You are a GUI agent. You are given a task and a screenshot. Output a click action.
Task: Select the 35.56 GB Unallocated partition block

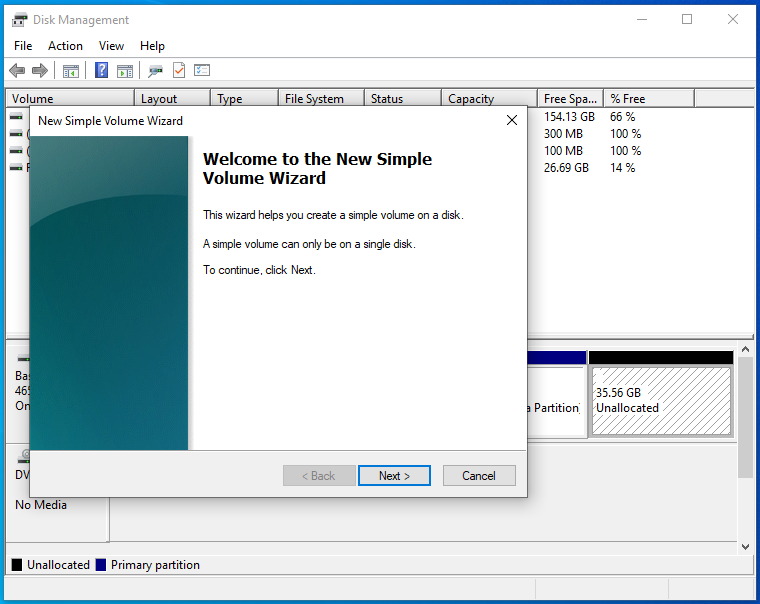click(660, 400)
